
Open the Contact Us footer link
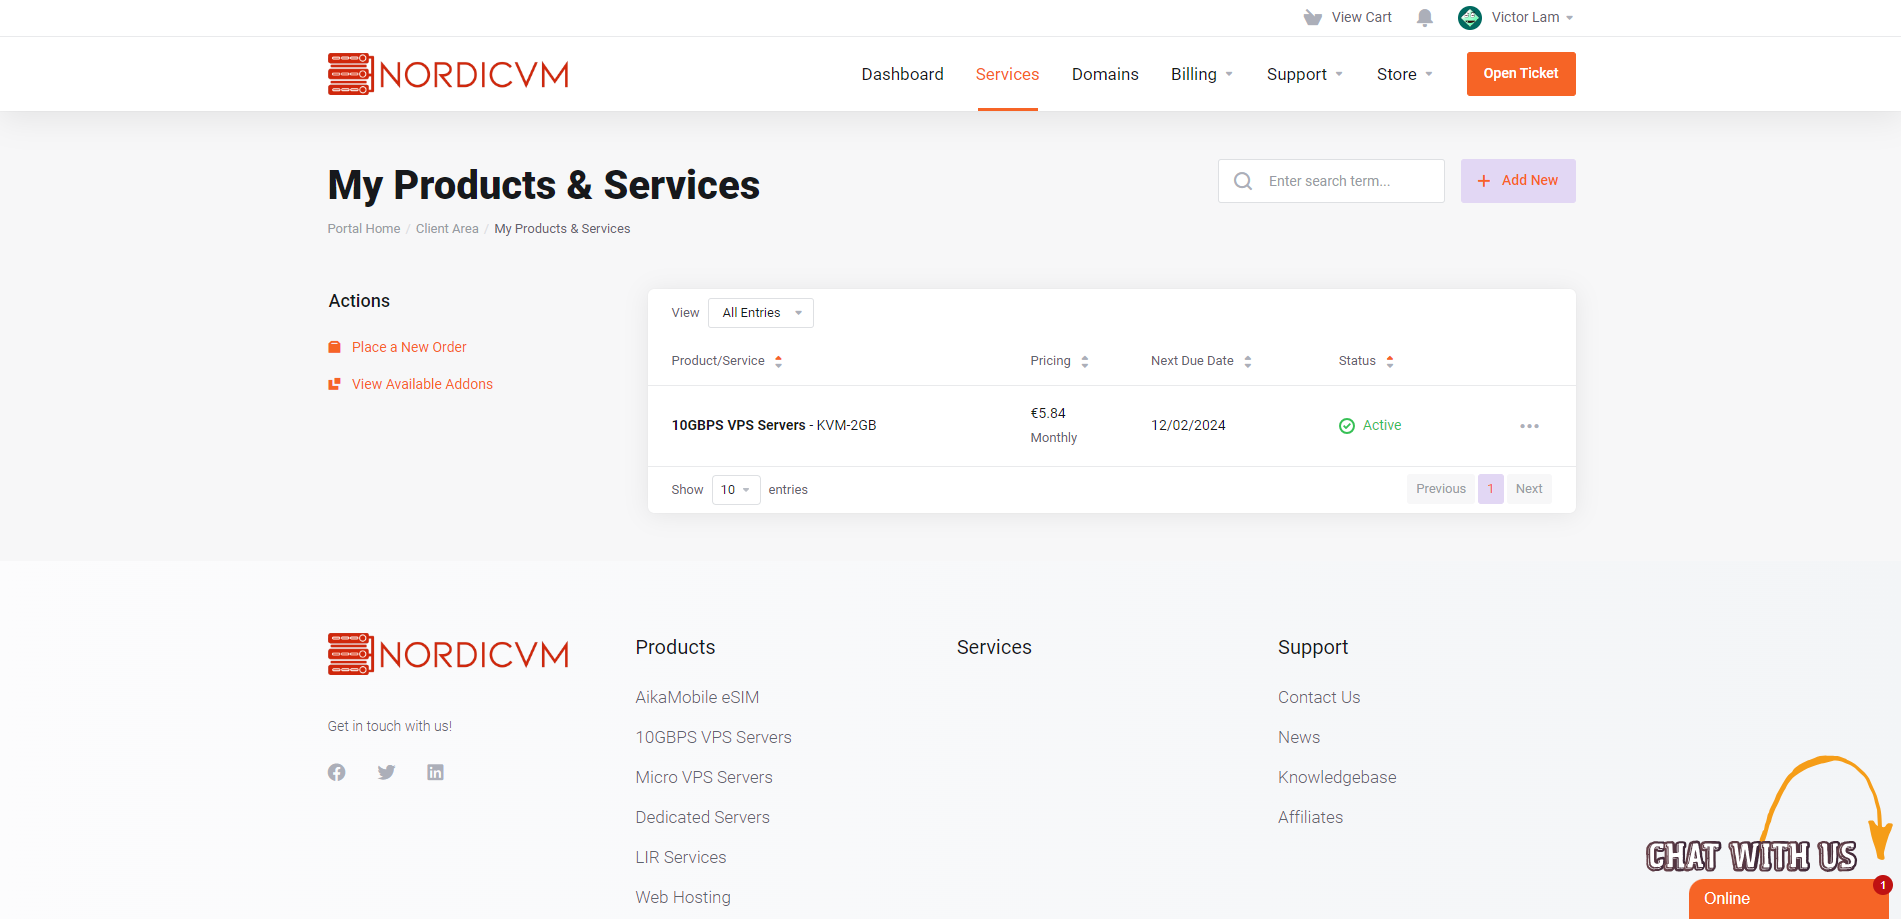coord(1319,697)
